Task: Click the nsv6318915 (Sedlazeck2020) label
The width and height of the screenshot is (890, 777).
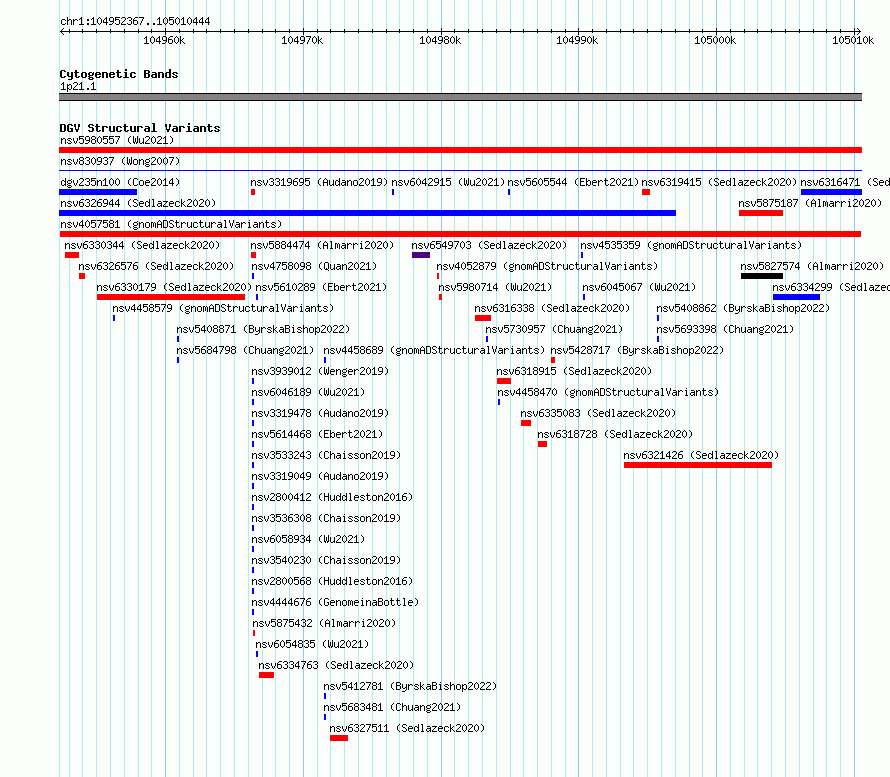Action: click(x=574, y=371)
